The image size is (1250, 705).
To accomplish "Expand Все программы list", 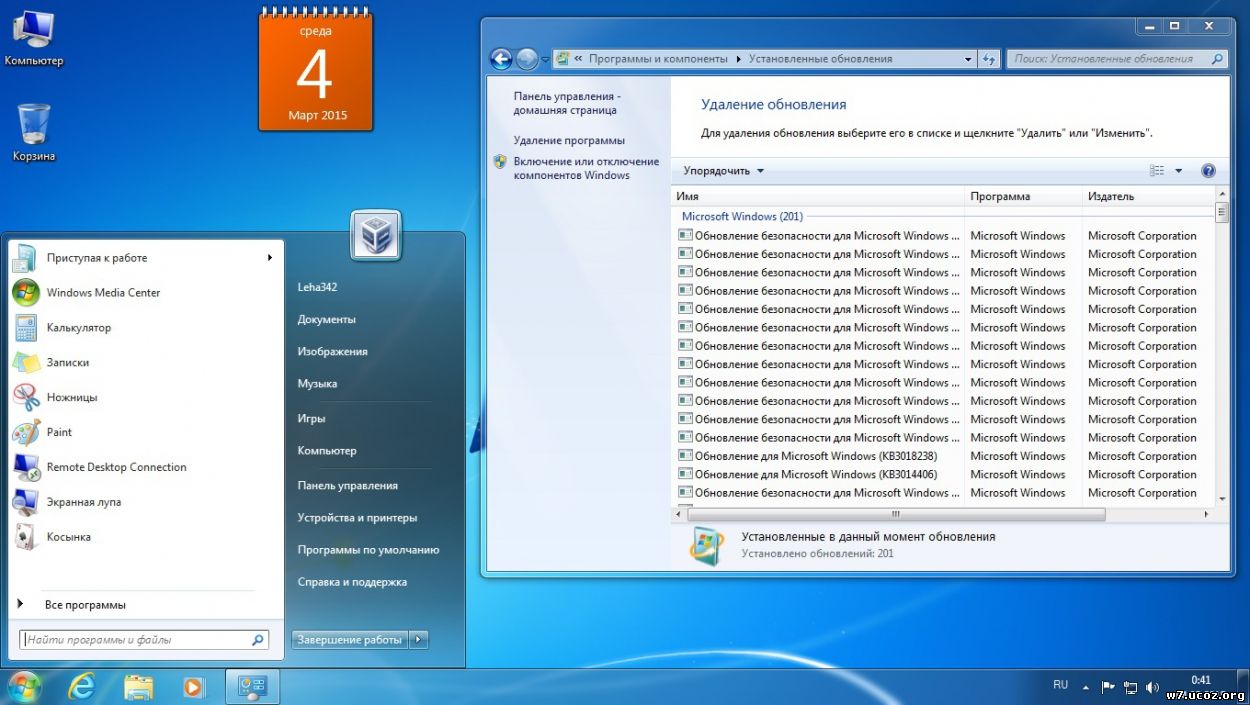I will coord(85,605).
